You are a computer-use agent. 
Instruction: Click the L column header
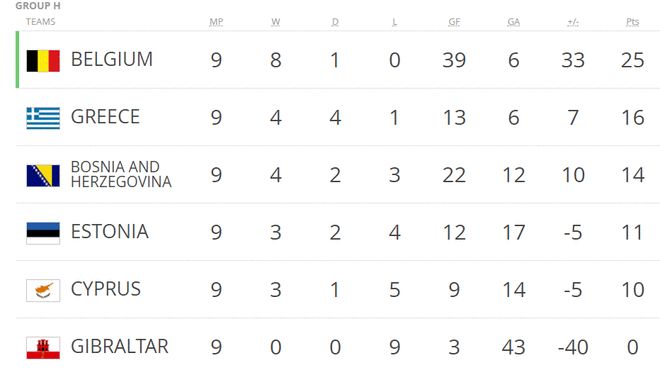(394, 22)
